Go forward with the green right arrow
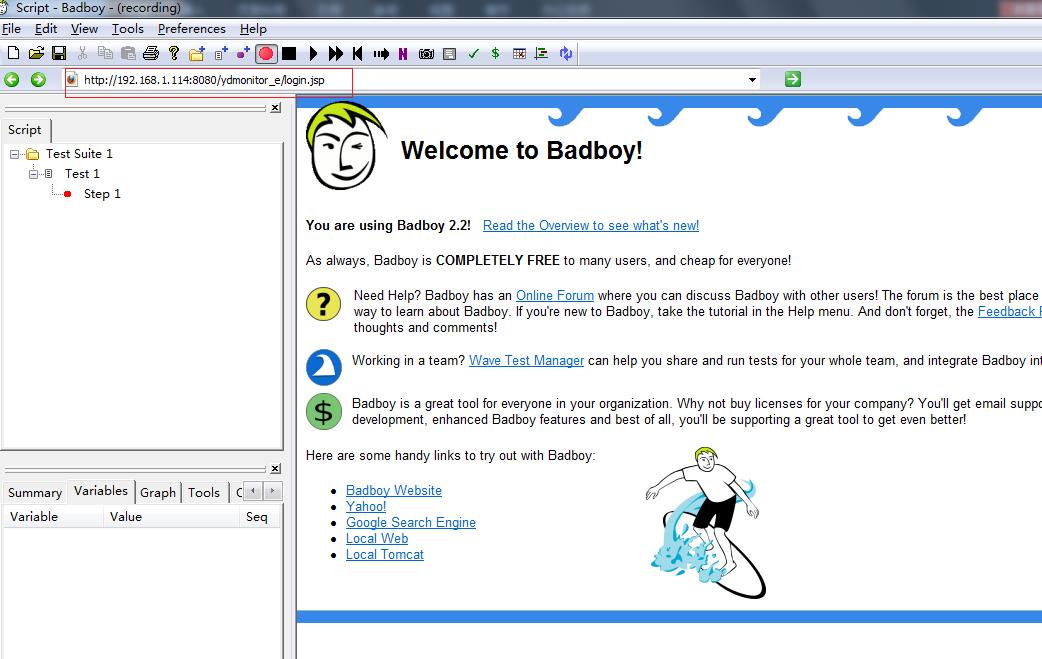Image resolution: width=1042 pixels, height=659 pixels. pos(39,80)
